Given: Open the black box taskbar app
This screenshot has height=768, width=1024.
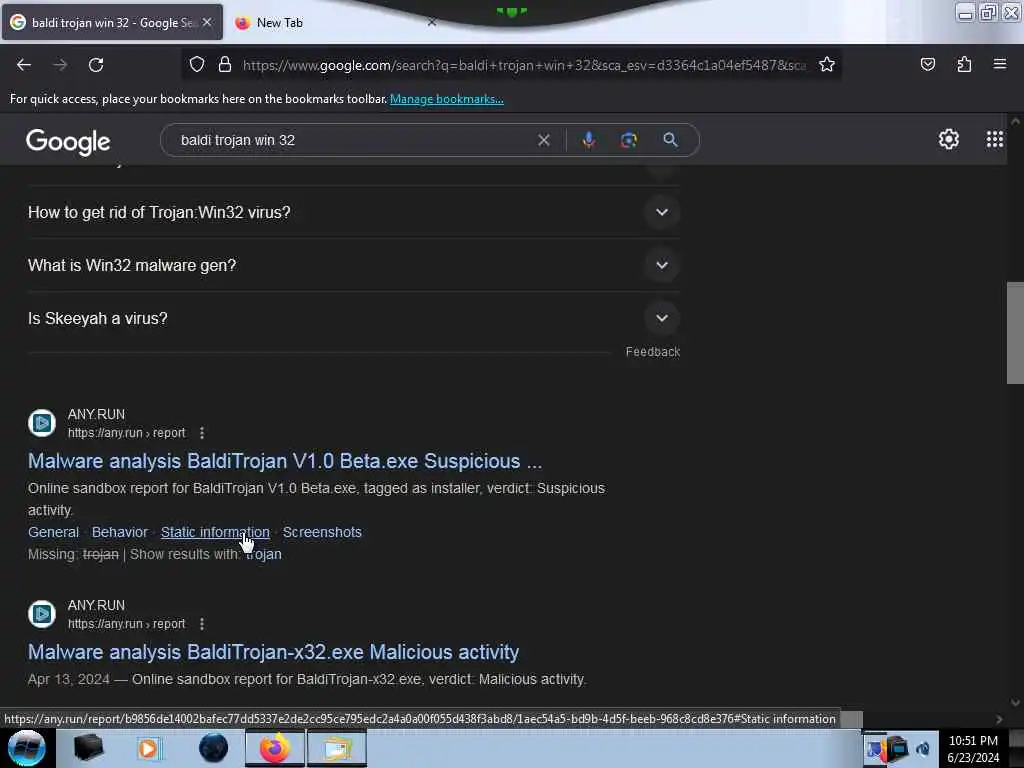Looking at the screenshot, I should click(x=88, y=748).
